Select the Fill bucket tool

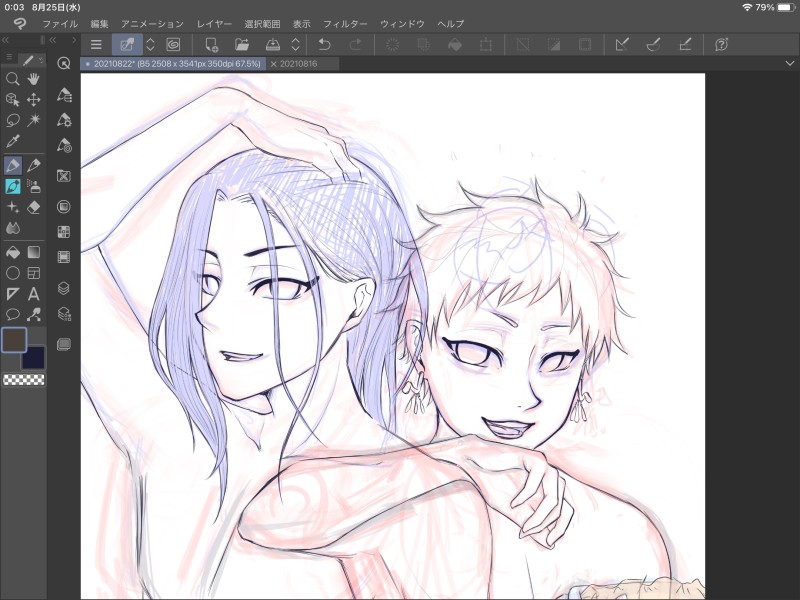pos(13,253)
